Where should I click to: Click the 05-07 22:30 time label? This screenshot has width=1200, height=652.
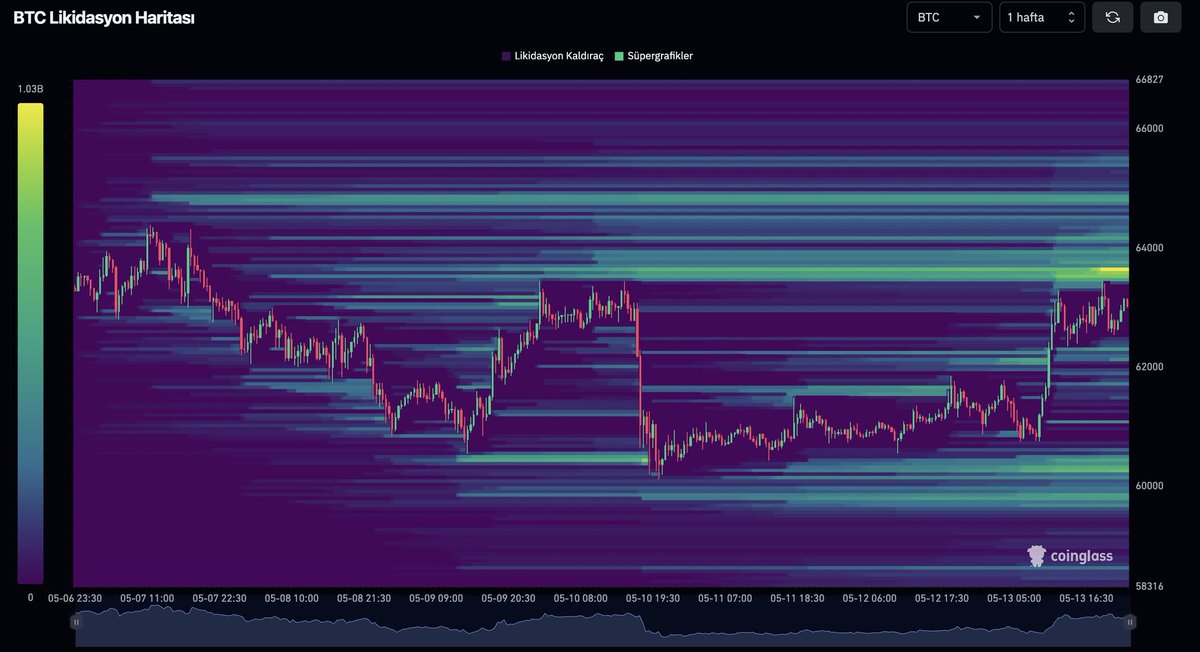click(219, 598)
